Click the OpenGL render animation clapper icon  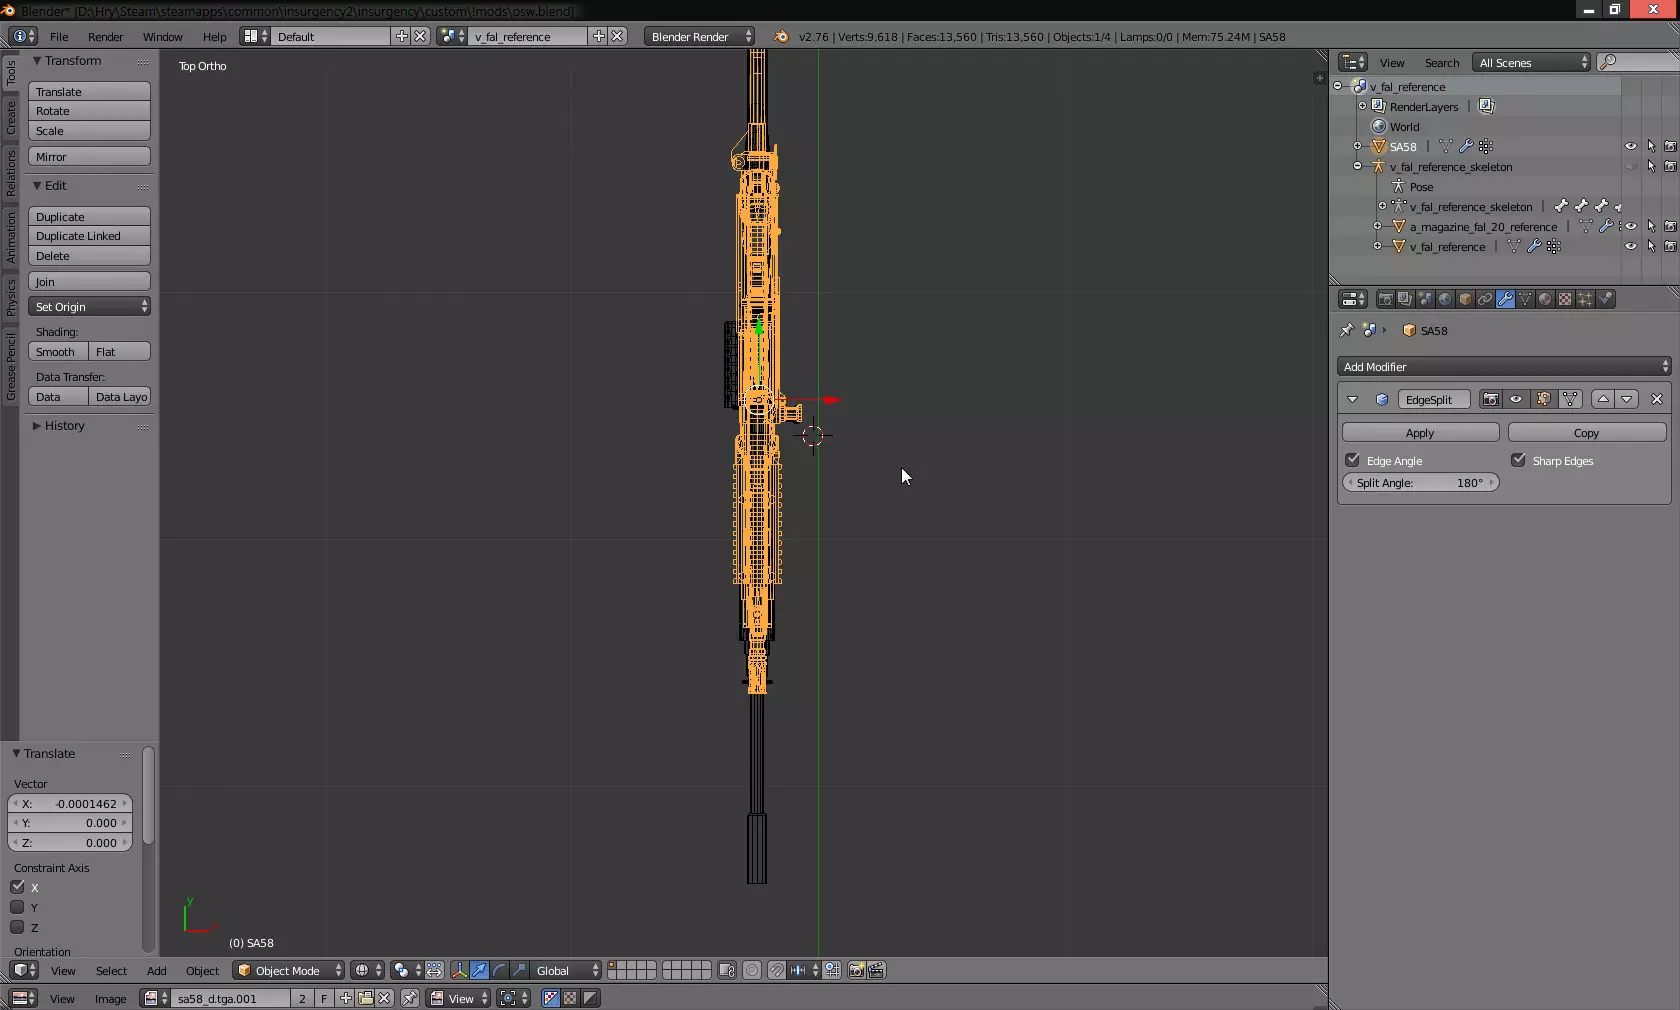click(876, 970)
